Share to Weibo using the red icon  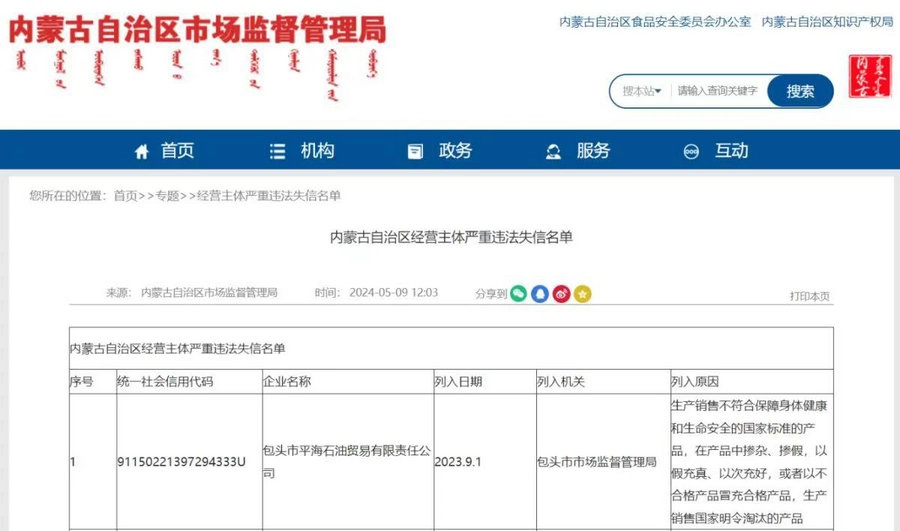point(562,293)
